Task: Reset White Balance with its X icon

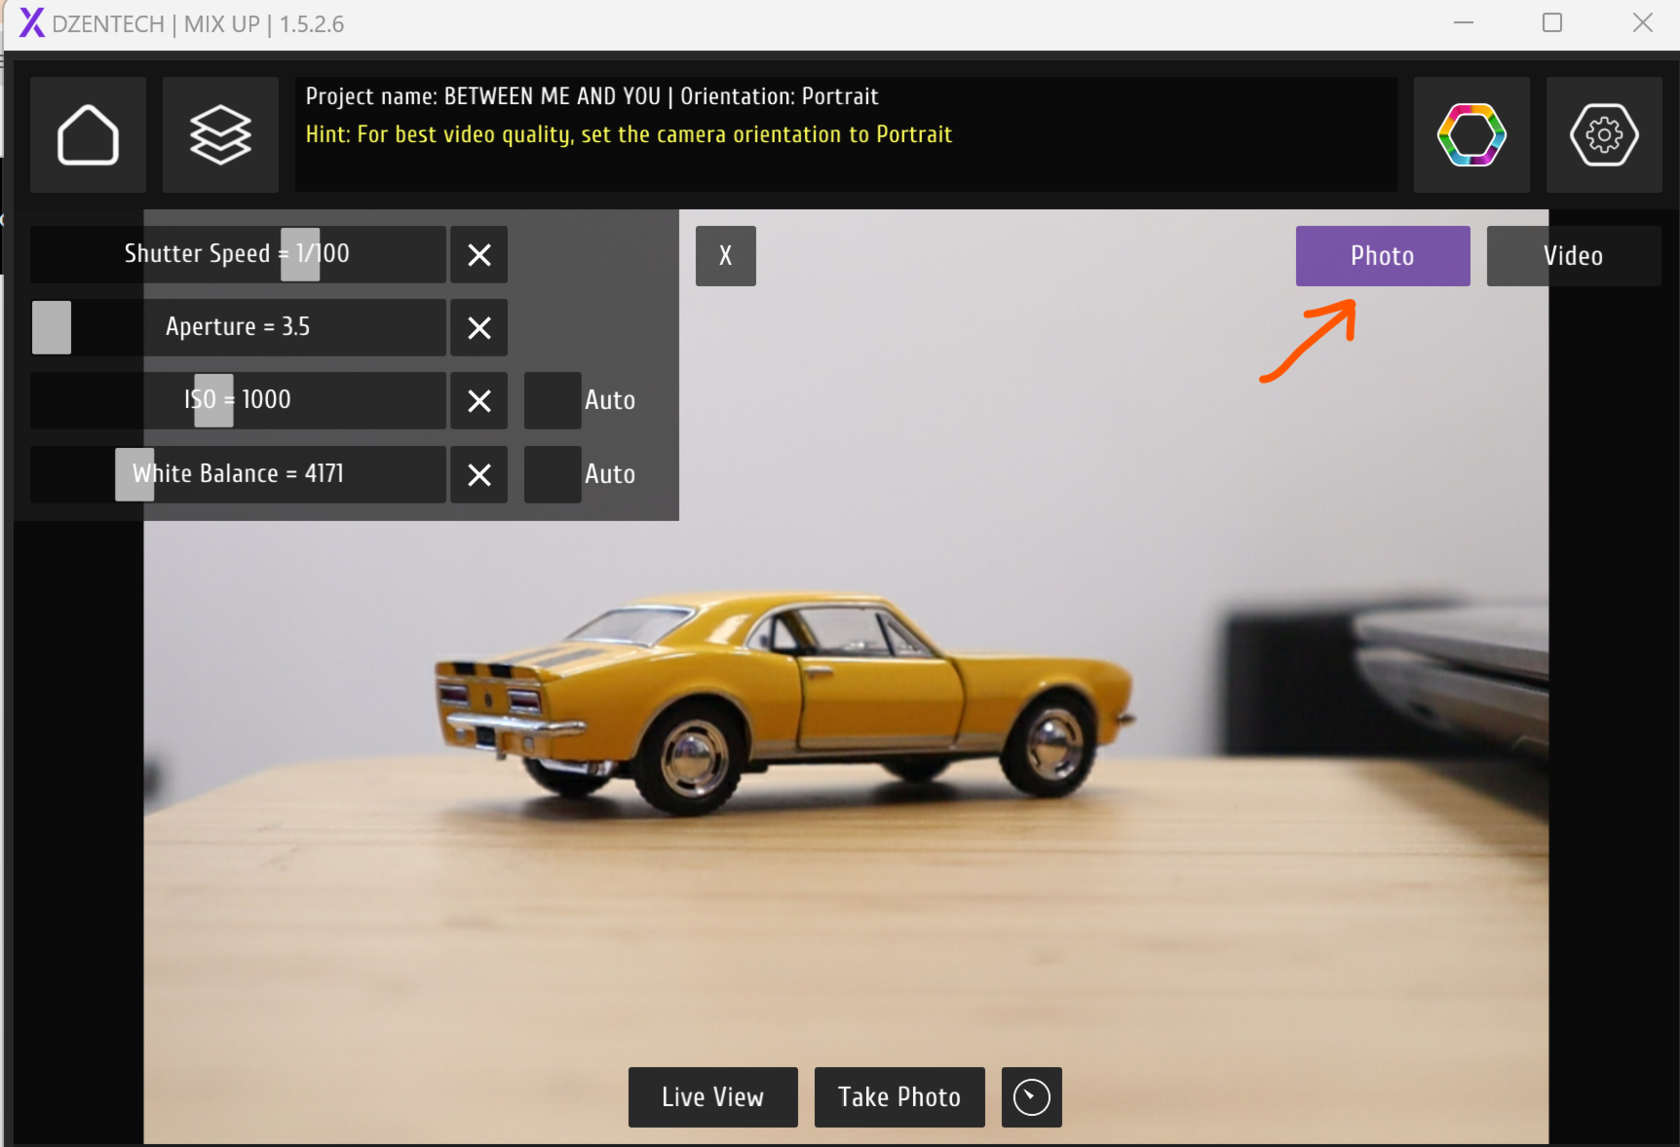Action: click(x=479, y=475)
